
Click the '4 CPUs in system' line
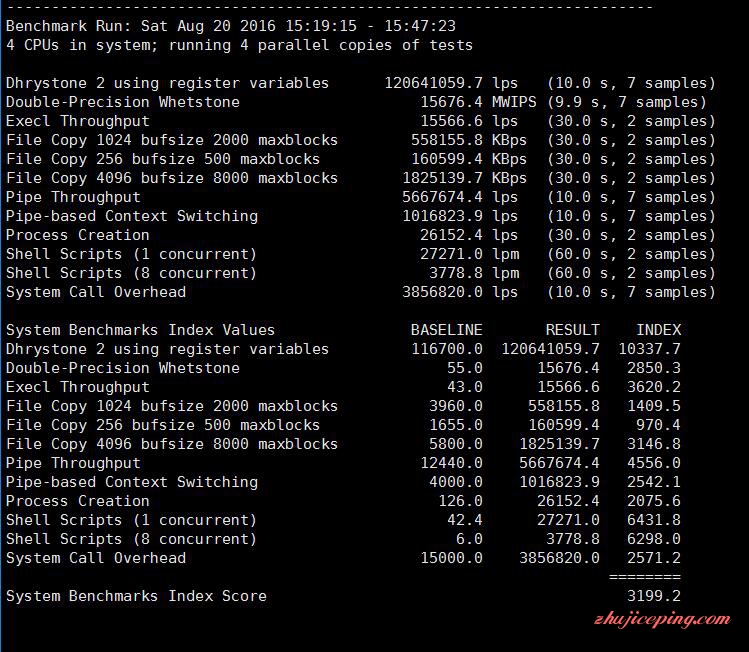click(x=239, y=45)
